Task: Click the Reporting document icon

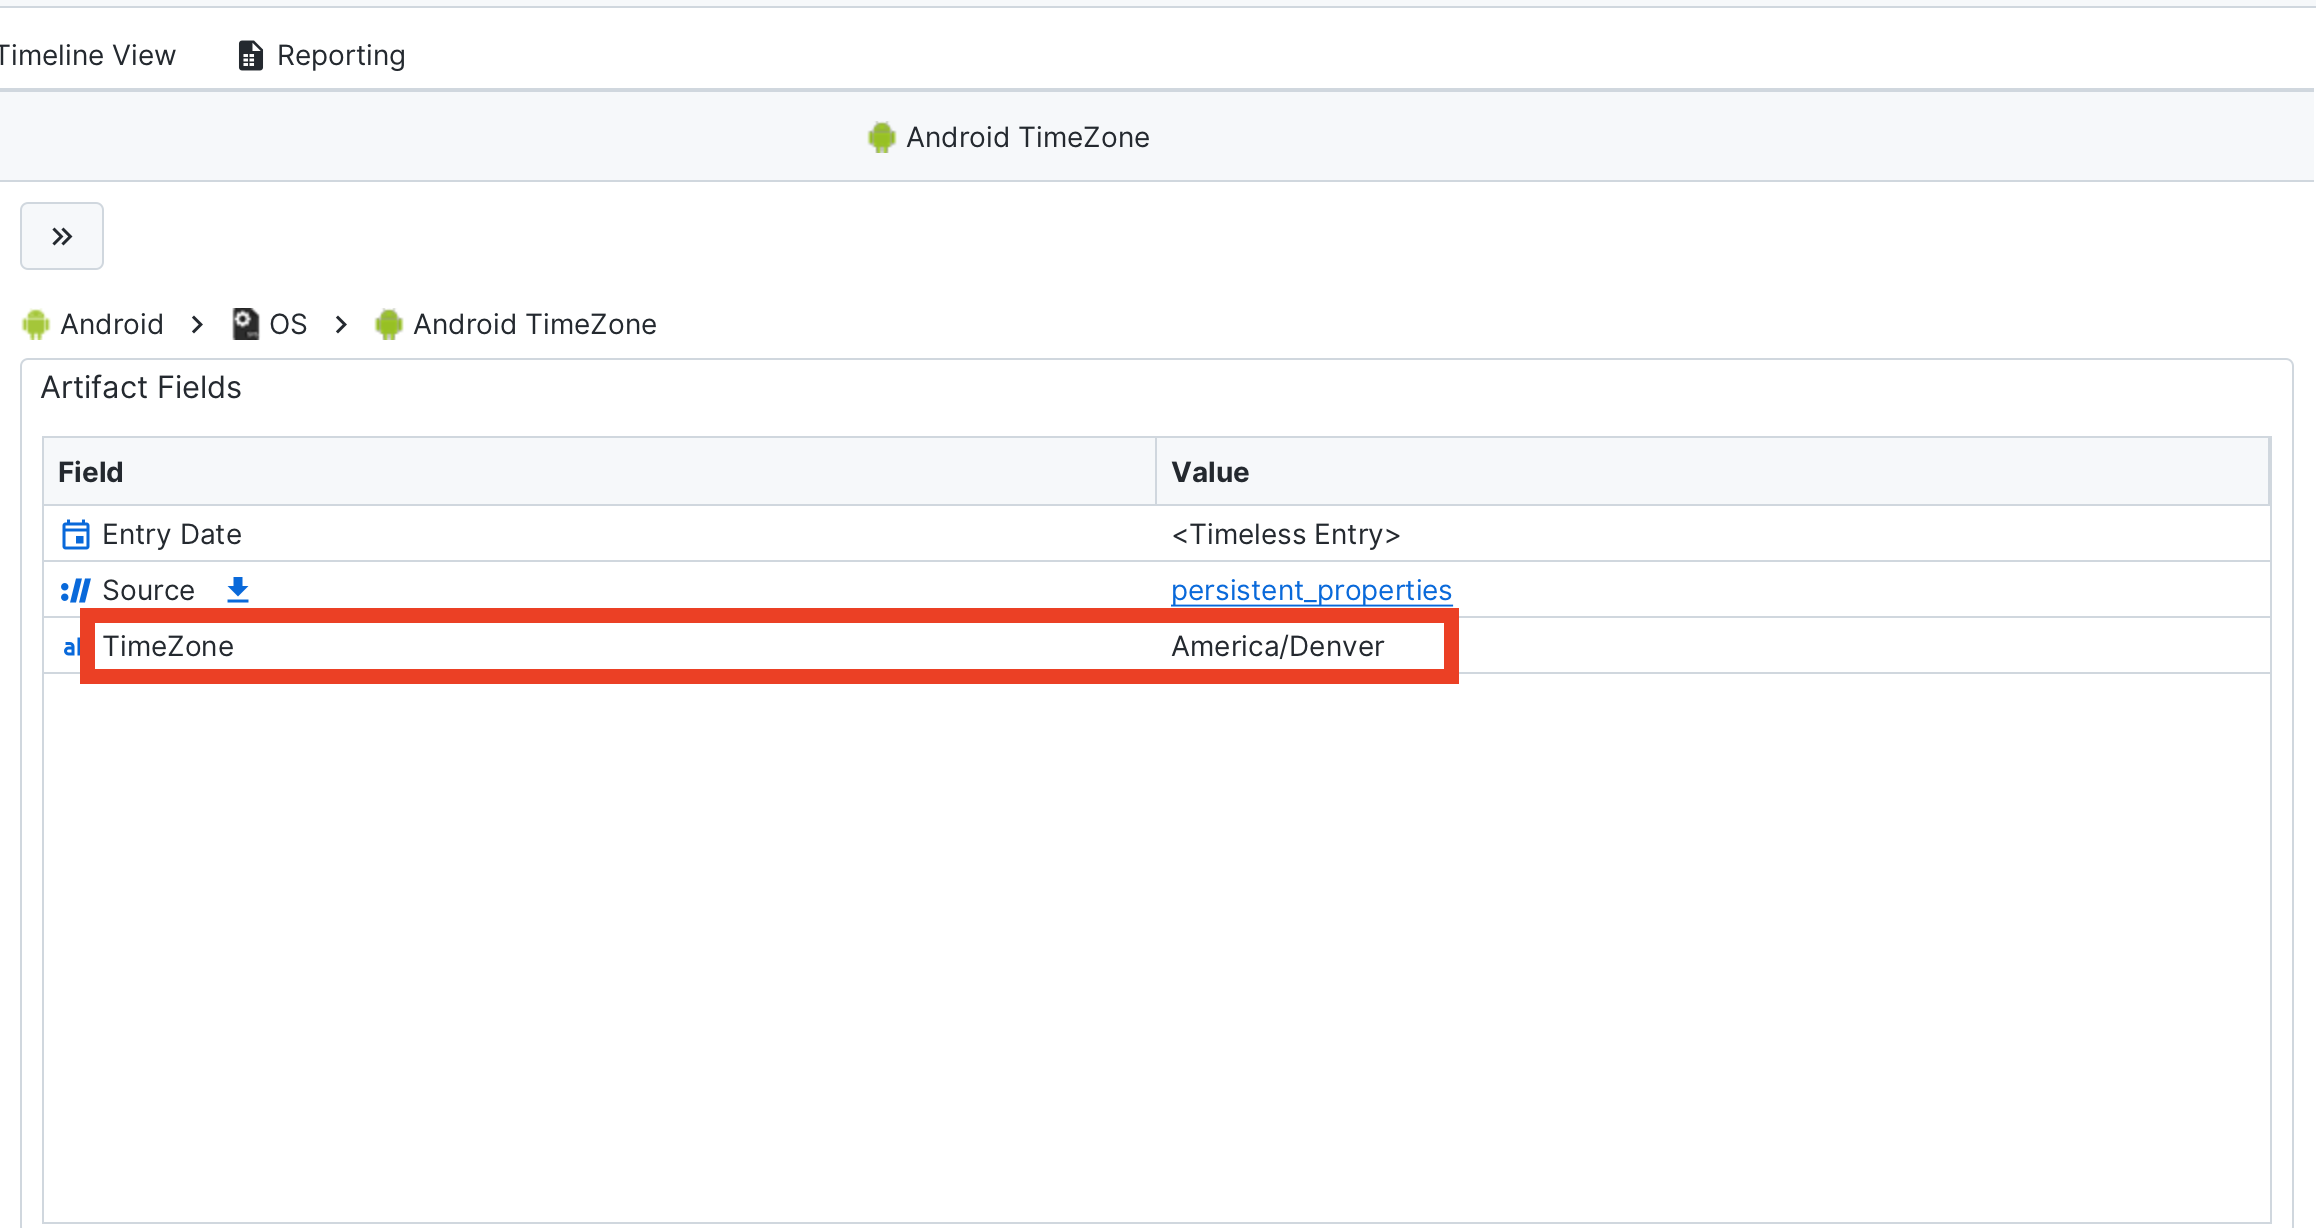Action: pyautogui.click(x=250, y=56)
